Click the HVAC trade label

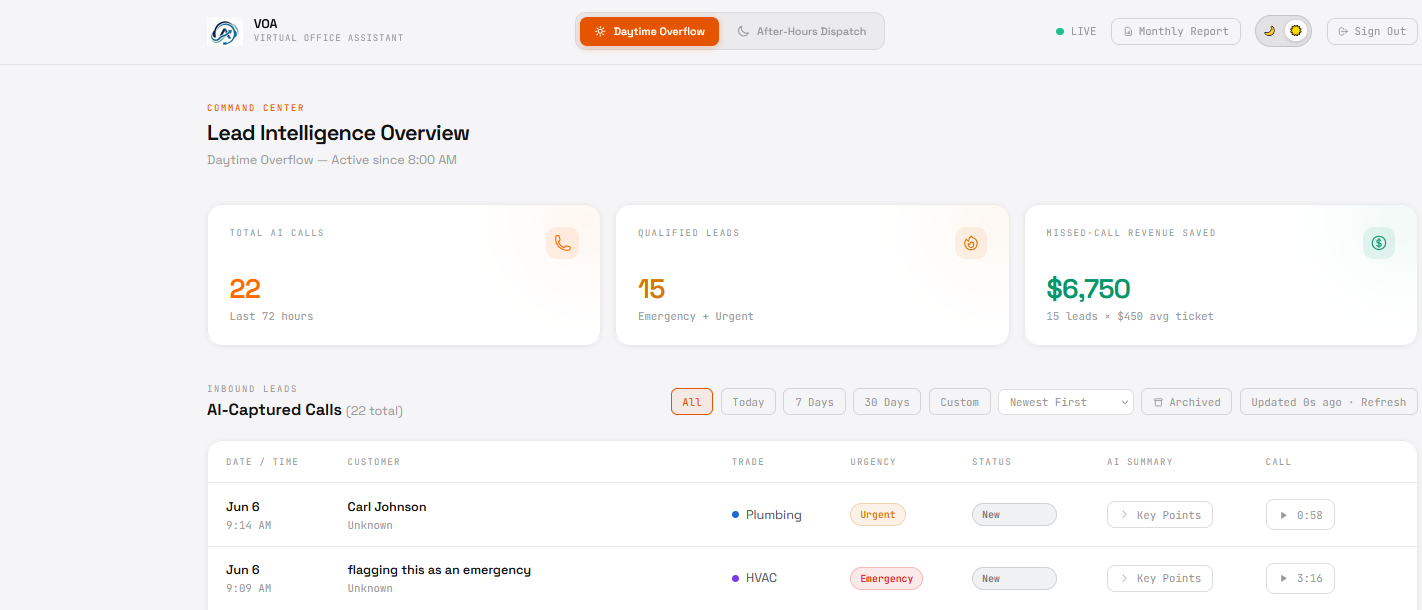[761, 578]
